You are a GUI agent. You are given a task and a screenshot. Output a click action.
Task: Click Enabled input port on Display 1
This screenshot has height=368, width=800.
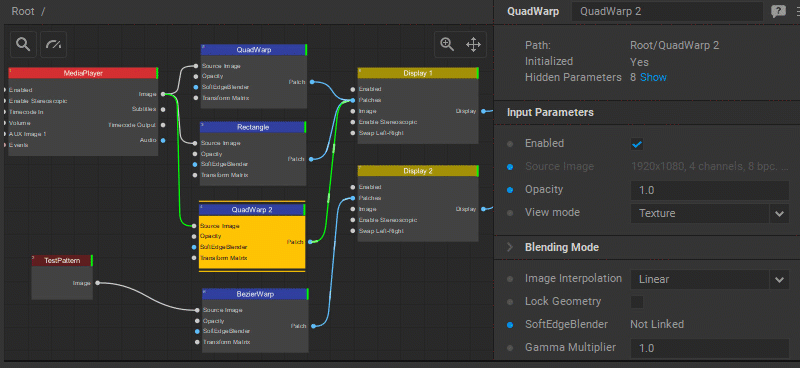click(x=353, y=89)
